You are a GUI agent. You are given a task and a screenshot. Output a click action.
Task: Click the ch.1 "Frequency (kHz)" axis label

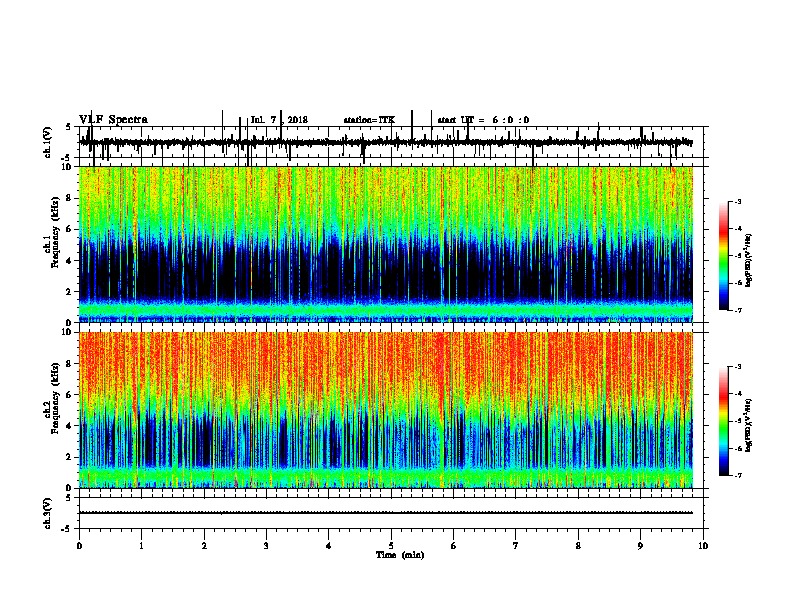point(55,233)
